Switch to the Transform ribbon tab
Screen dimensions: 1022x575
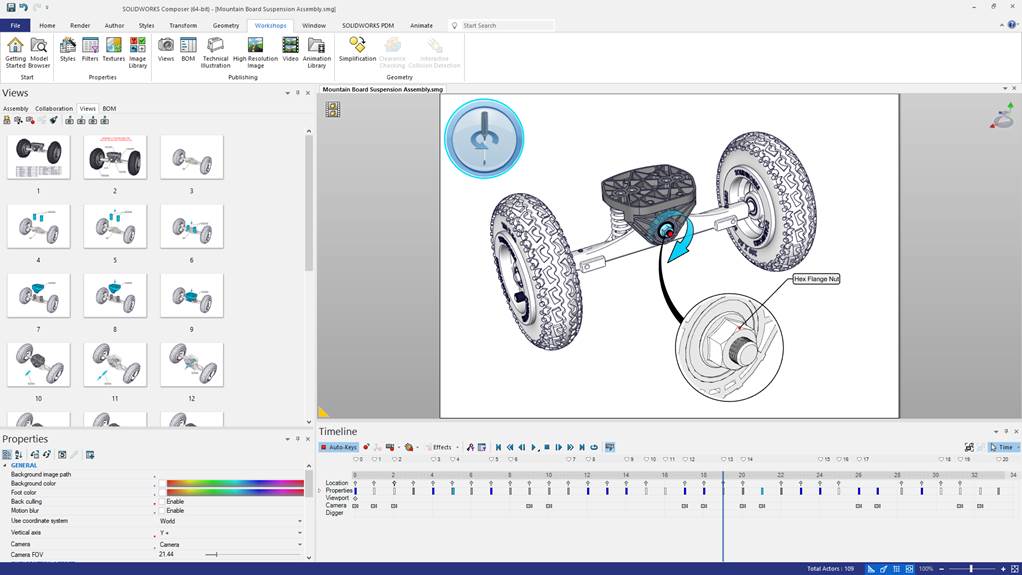[x=183, y=25]
